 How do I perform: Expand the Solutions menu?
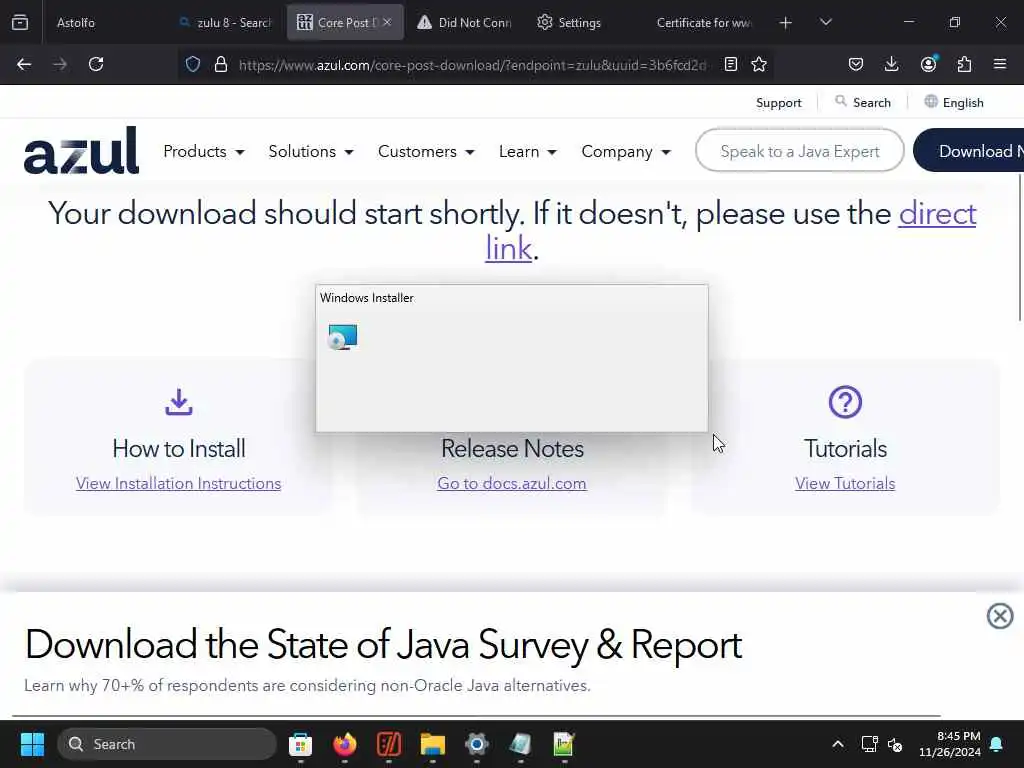tap(311, 152)
